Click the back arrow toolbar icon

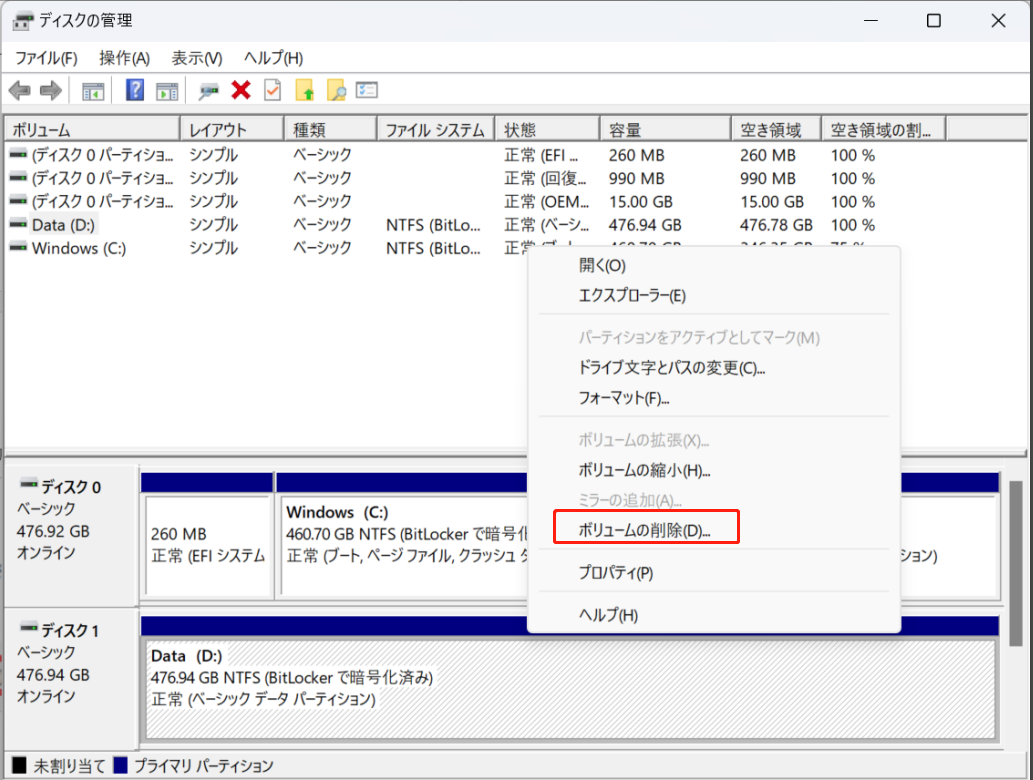[19, 91]
